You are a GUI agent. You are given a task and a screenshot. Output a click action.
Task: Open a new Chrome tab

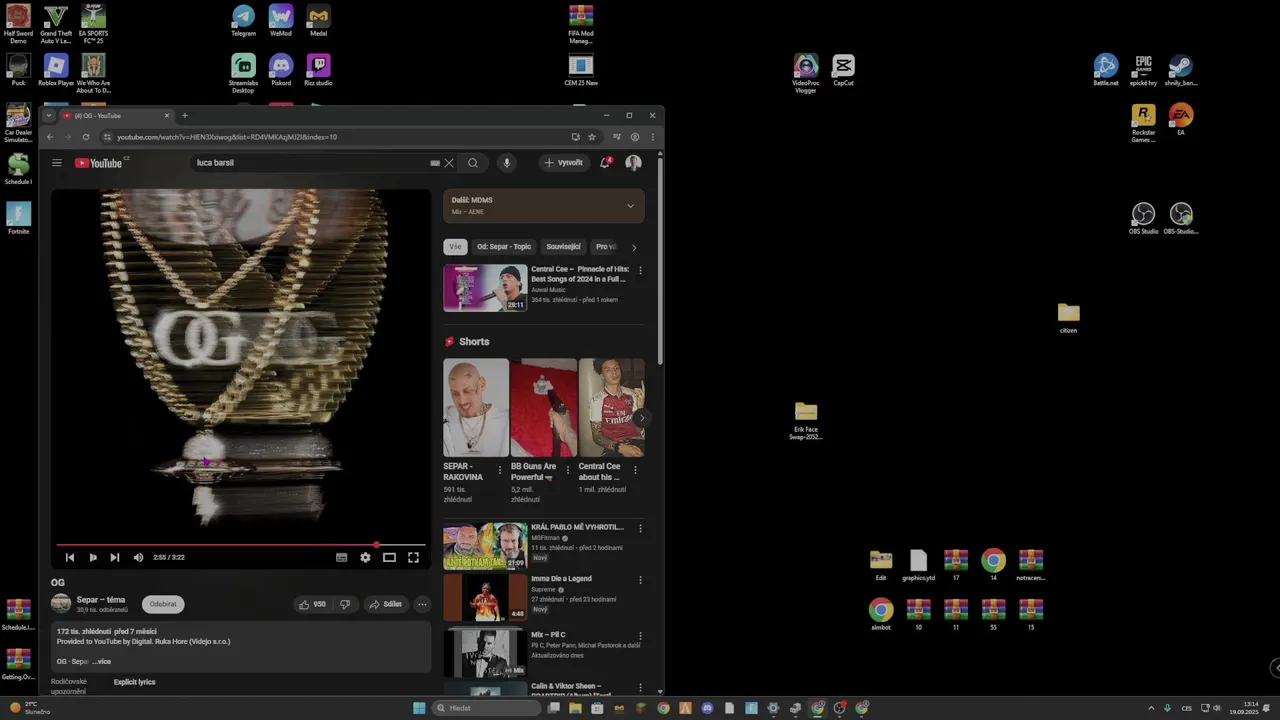[x=184, y=115]
